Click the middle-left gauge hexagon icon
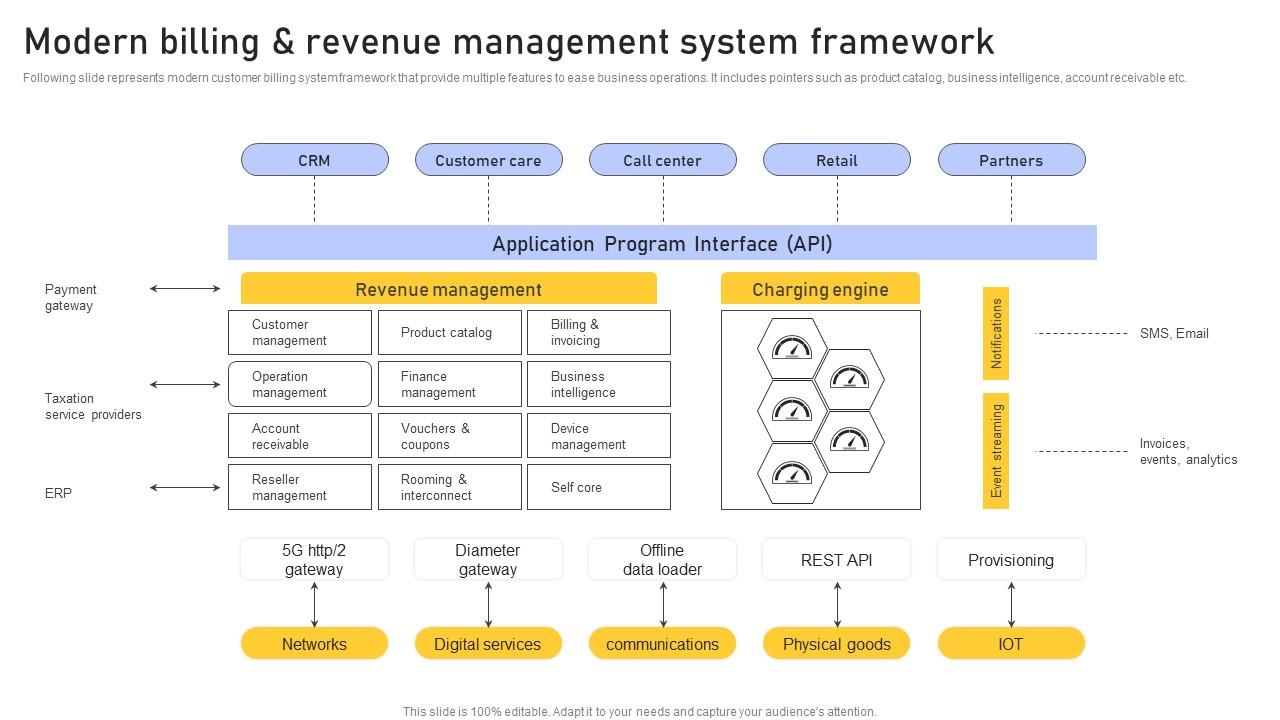 pos(792,411)
